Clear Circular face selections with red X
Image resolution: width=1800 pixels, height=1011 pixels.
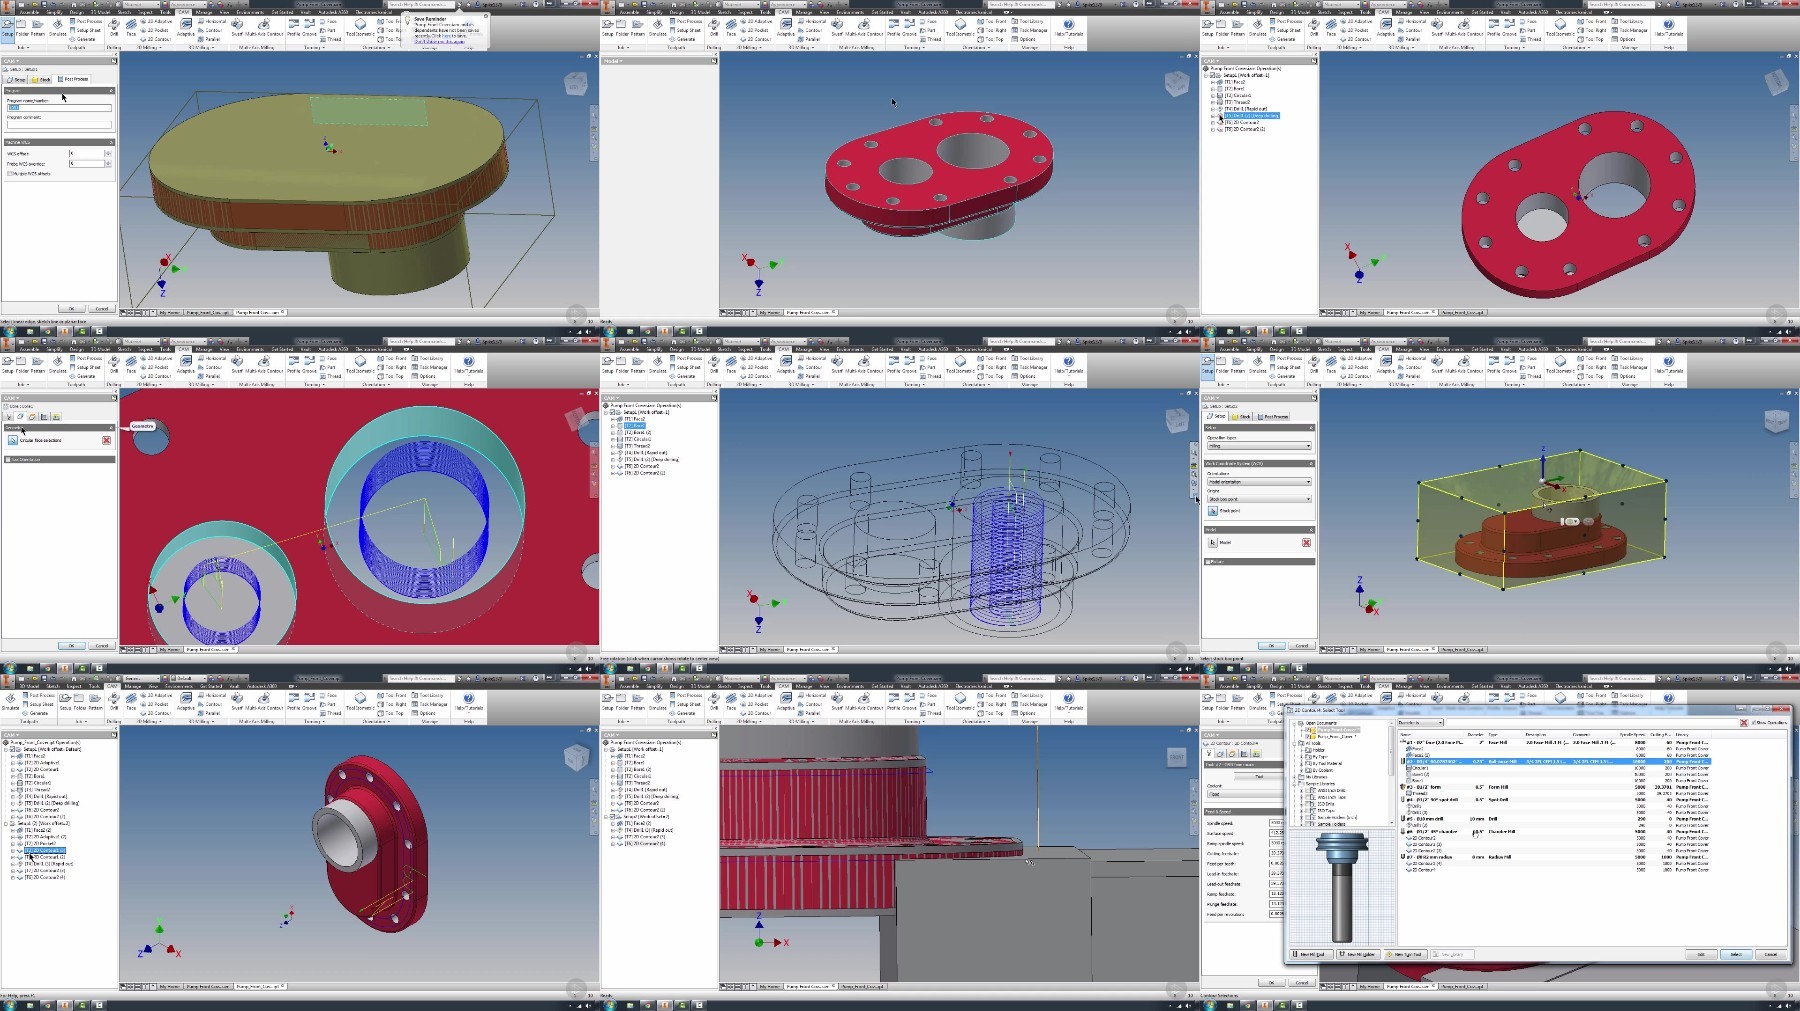point(106,440)
